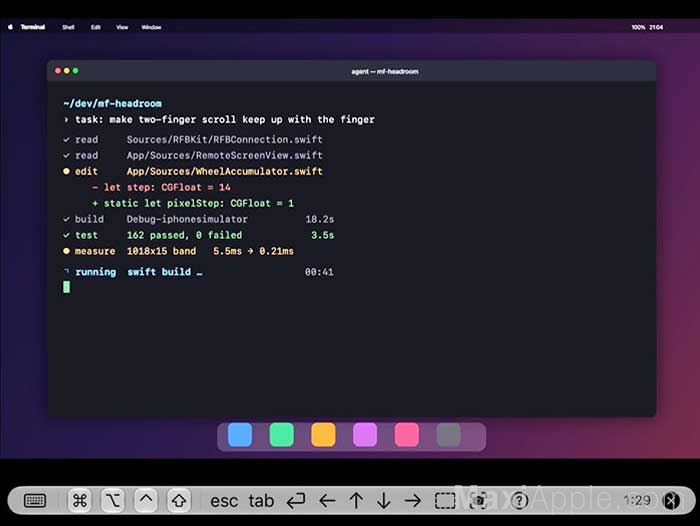Click checkmark beside the test line
700x526 pixels.
pos(66,235)
